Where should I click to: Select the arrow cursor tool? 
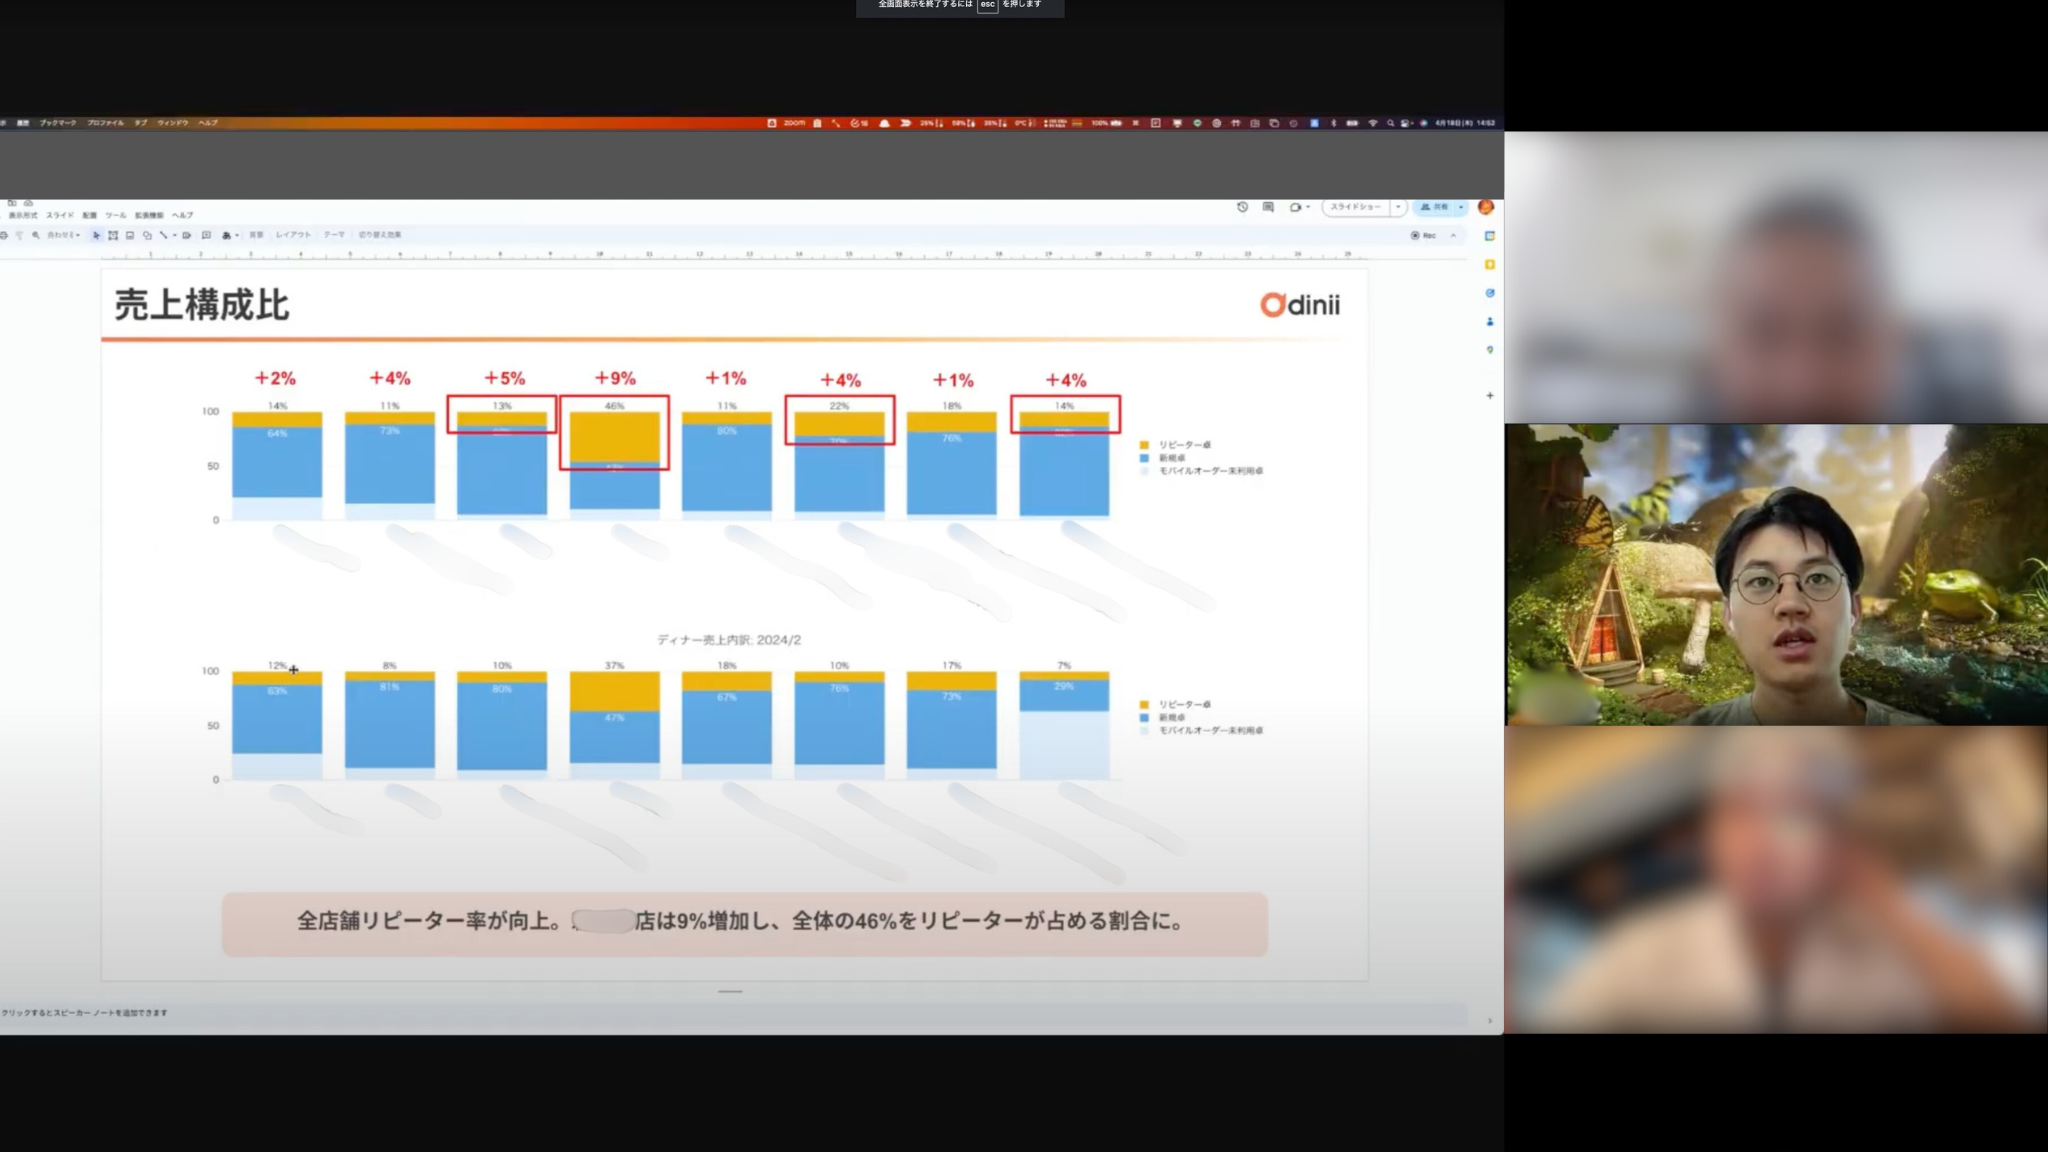click(x=96, y=235)
